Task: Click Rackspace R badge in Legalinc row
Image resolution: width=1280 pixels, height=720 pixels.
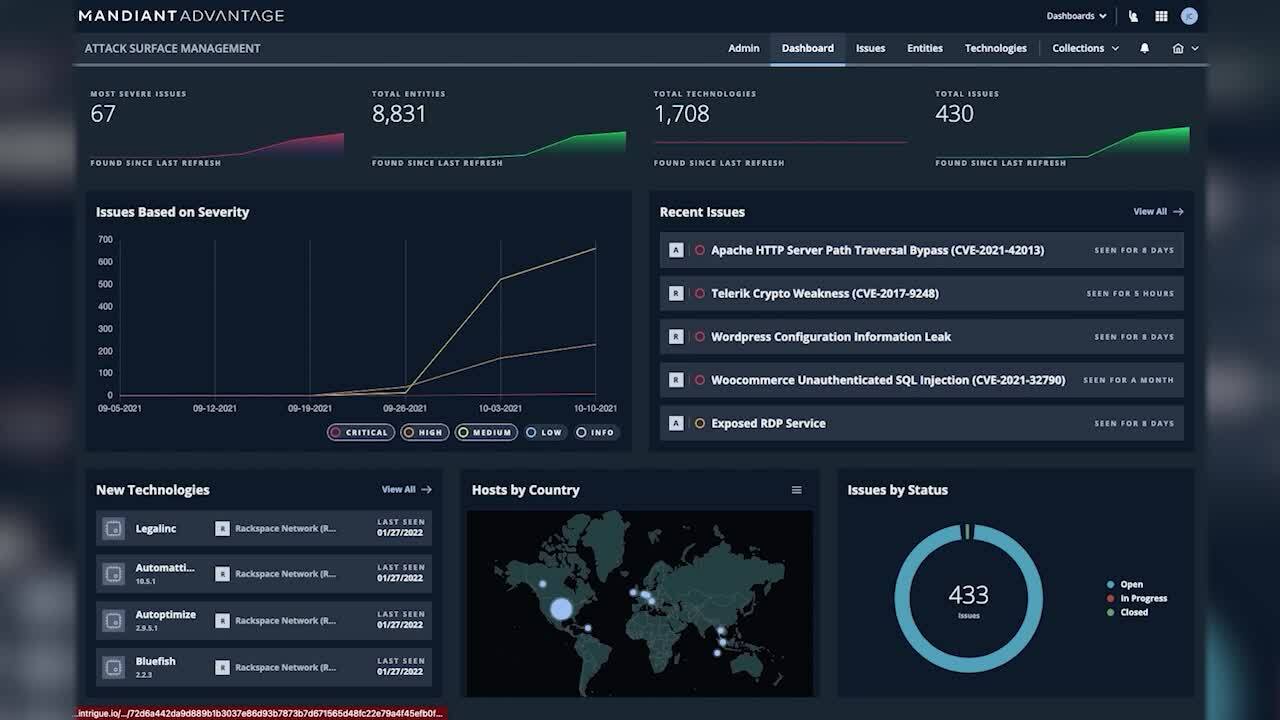Action: 222,528
